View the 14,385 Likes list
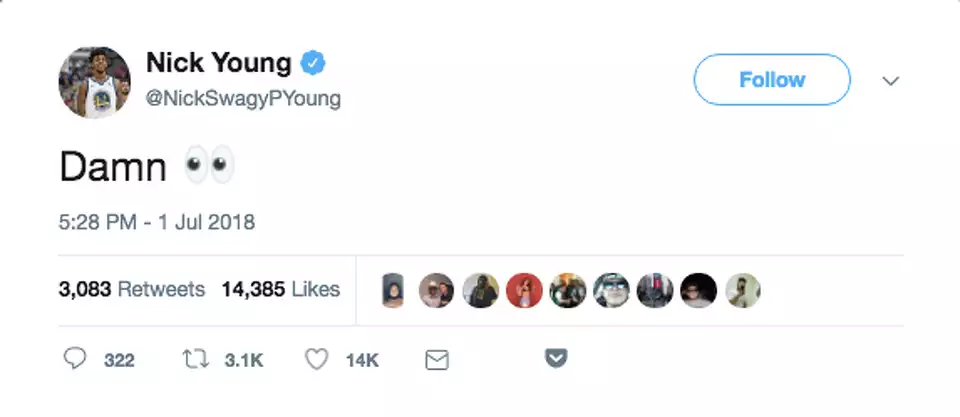The width and height of the screenshot is (960, 417). tap(281, 290)
